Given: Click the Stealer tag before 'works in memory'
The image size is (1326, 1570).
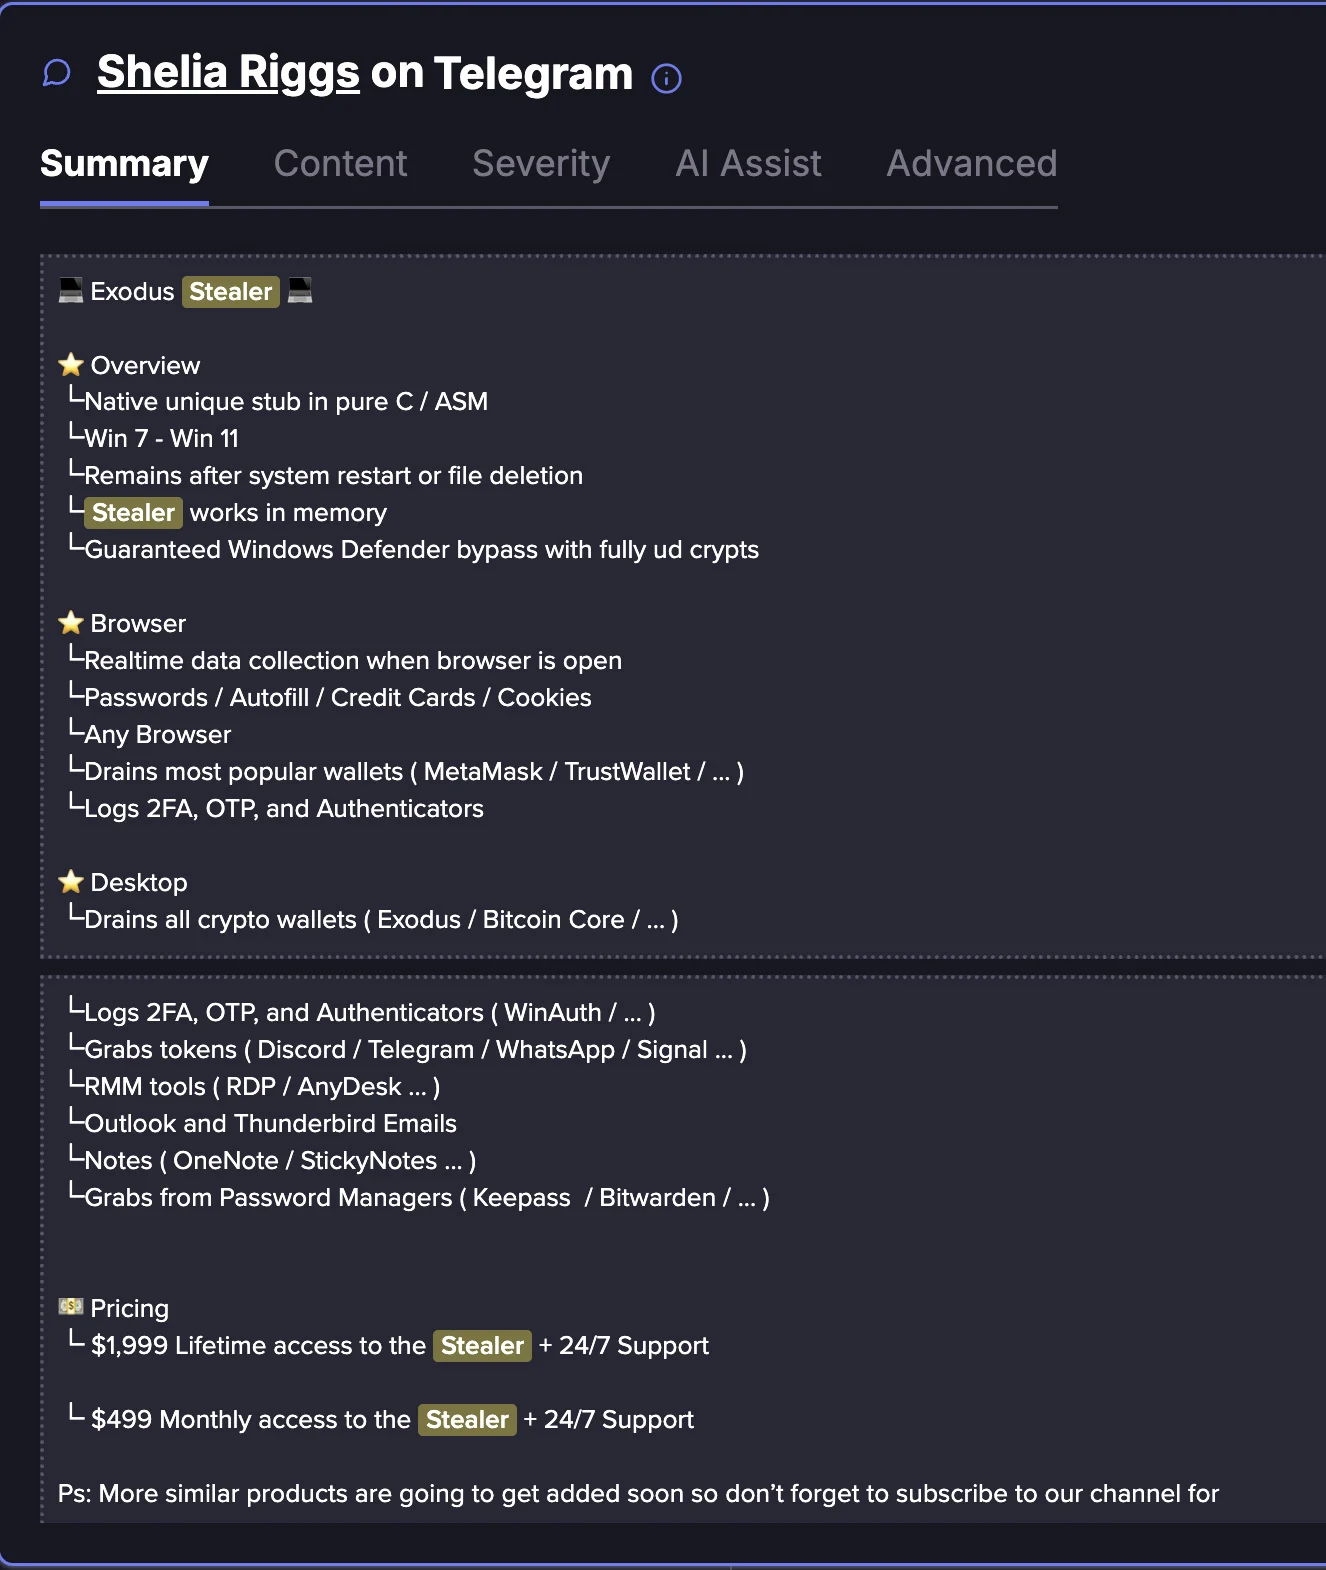Looking at the screenshot, I should click(x=133, y=513).
